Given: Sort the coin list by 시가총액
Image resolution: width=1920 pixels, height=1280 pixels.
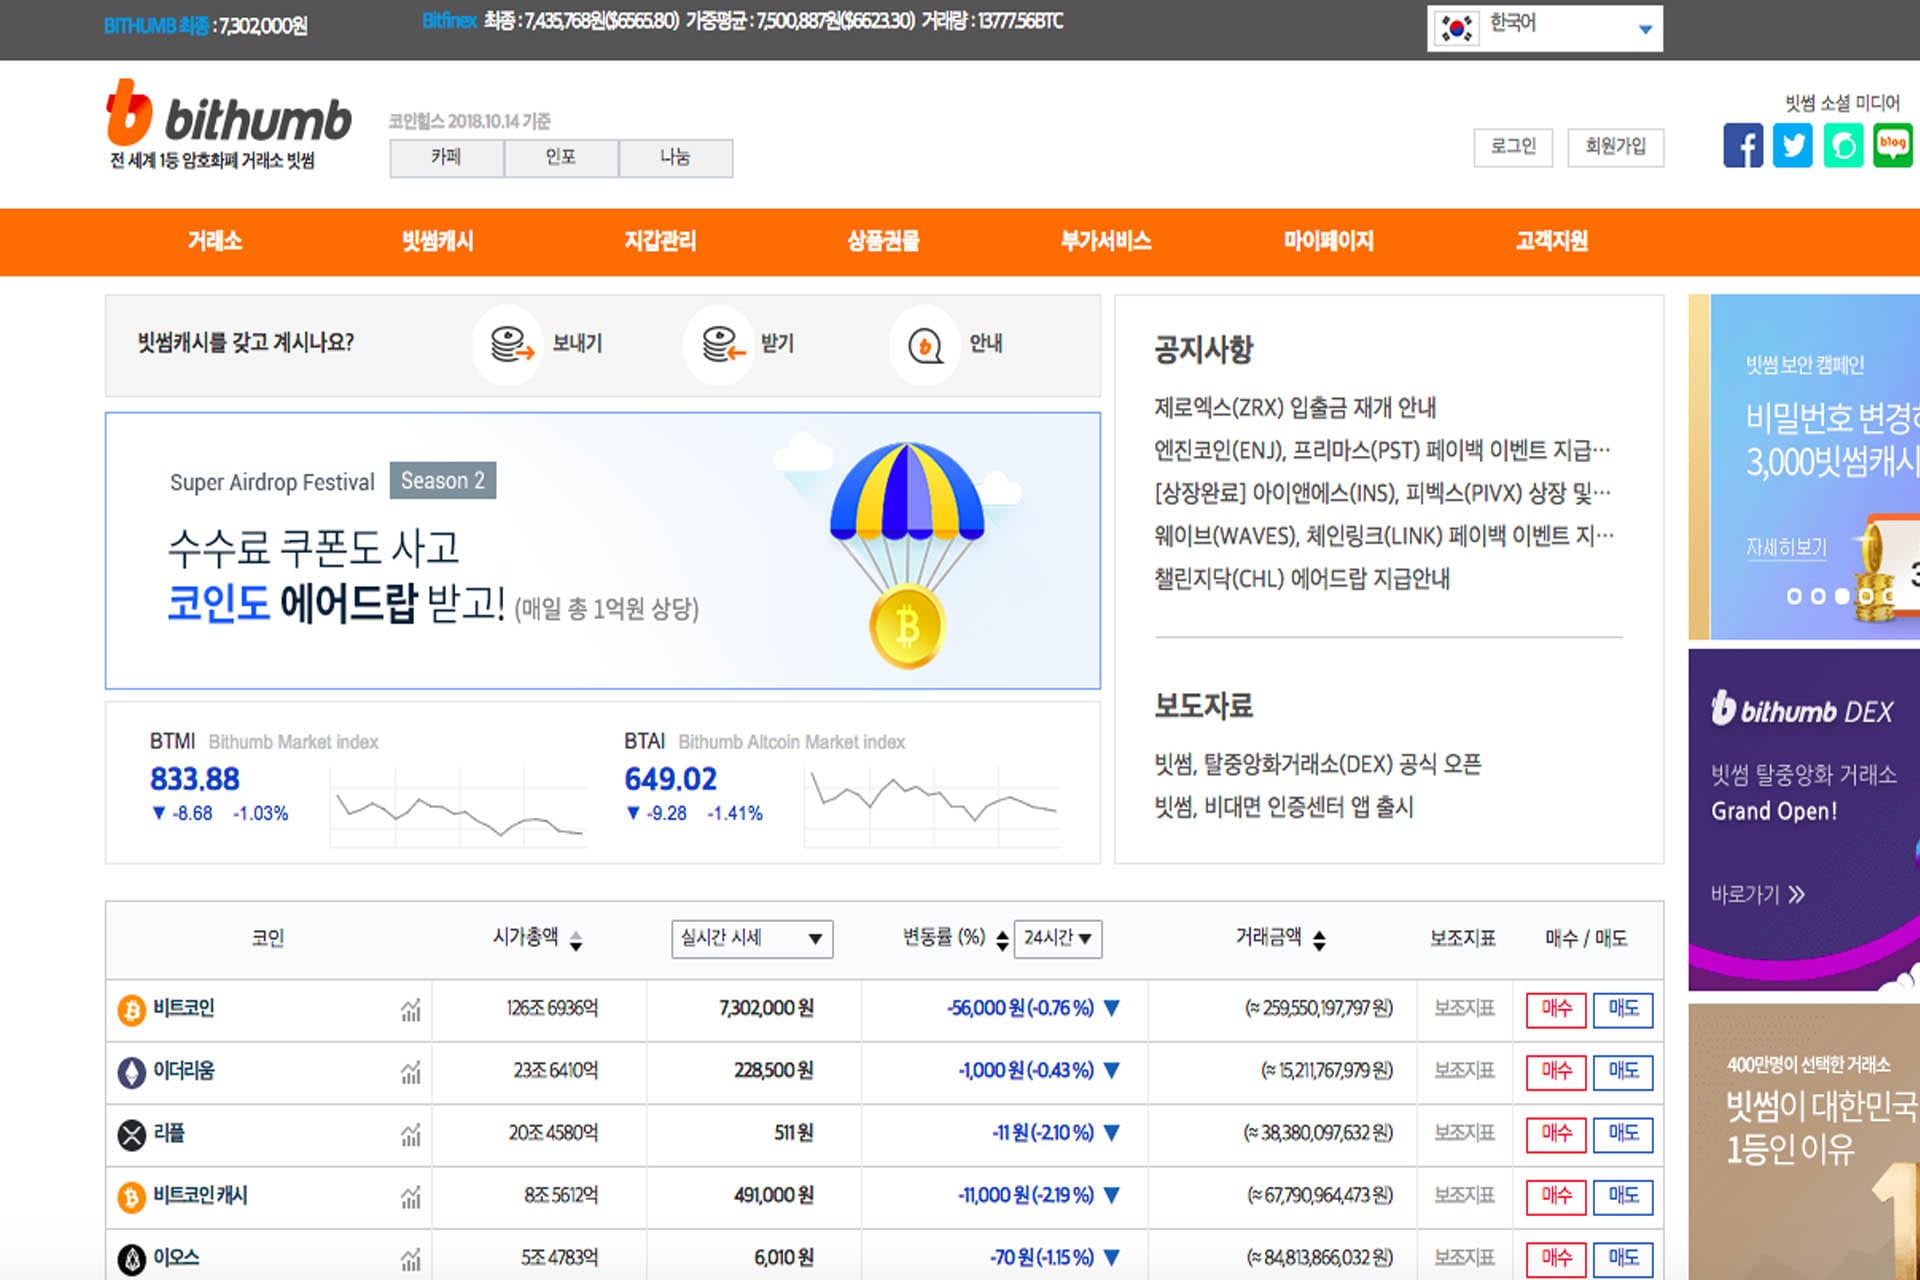Looking at the screenshot, I should point(576,940).
